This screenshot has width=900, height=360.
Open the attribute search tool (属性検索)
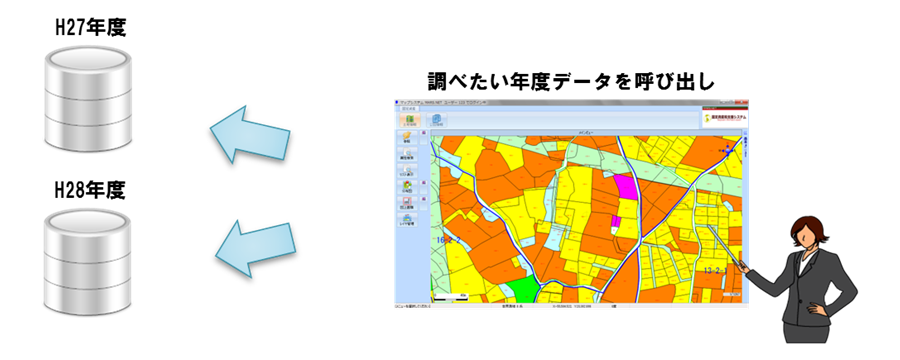tap(407, 154)
